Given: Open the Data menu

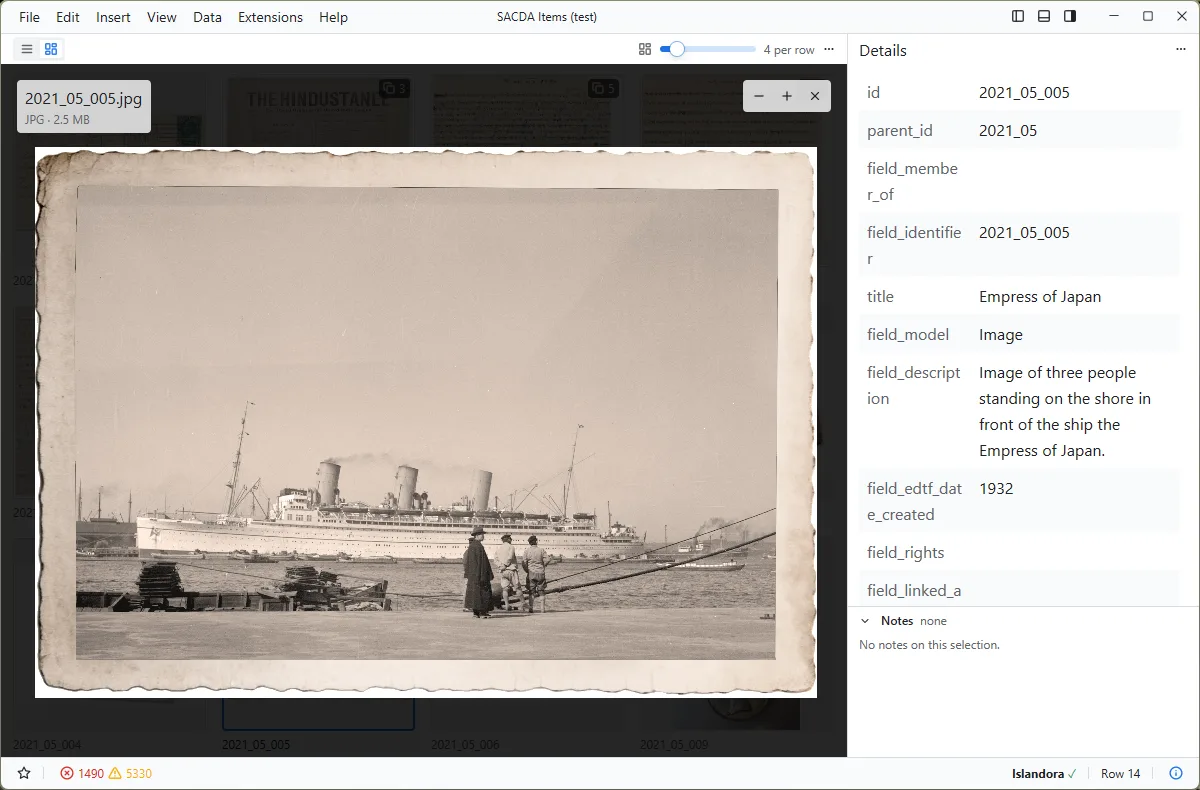Looking at the screenshot, I should 207,17.
